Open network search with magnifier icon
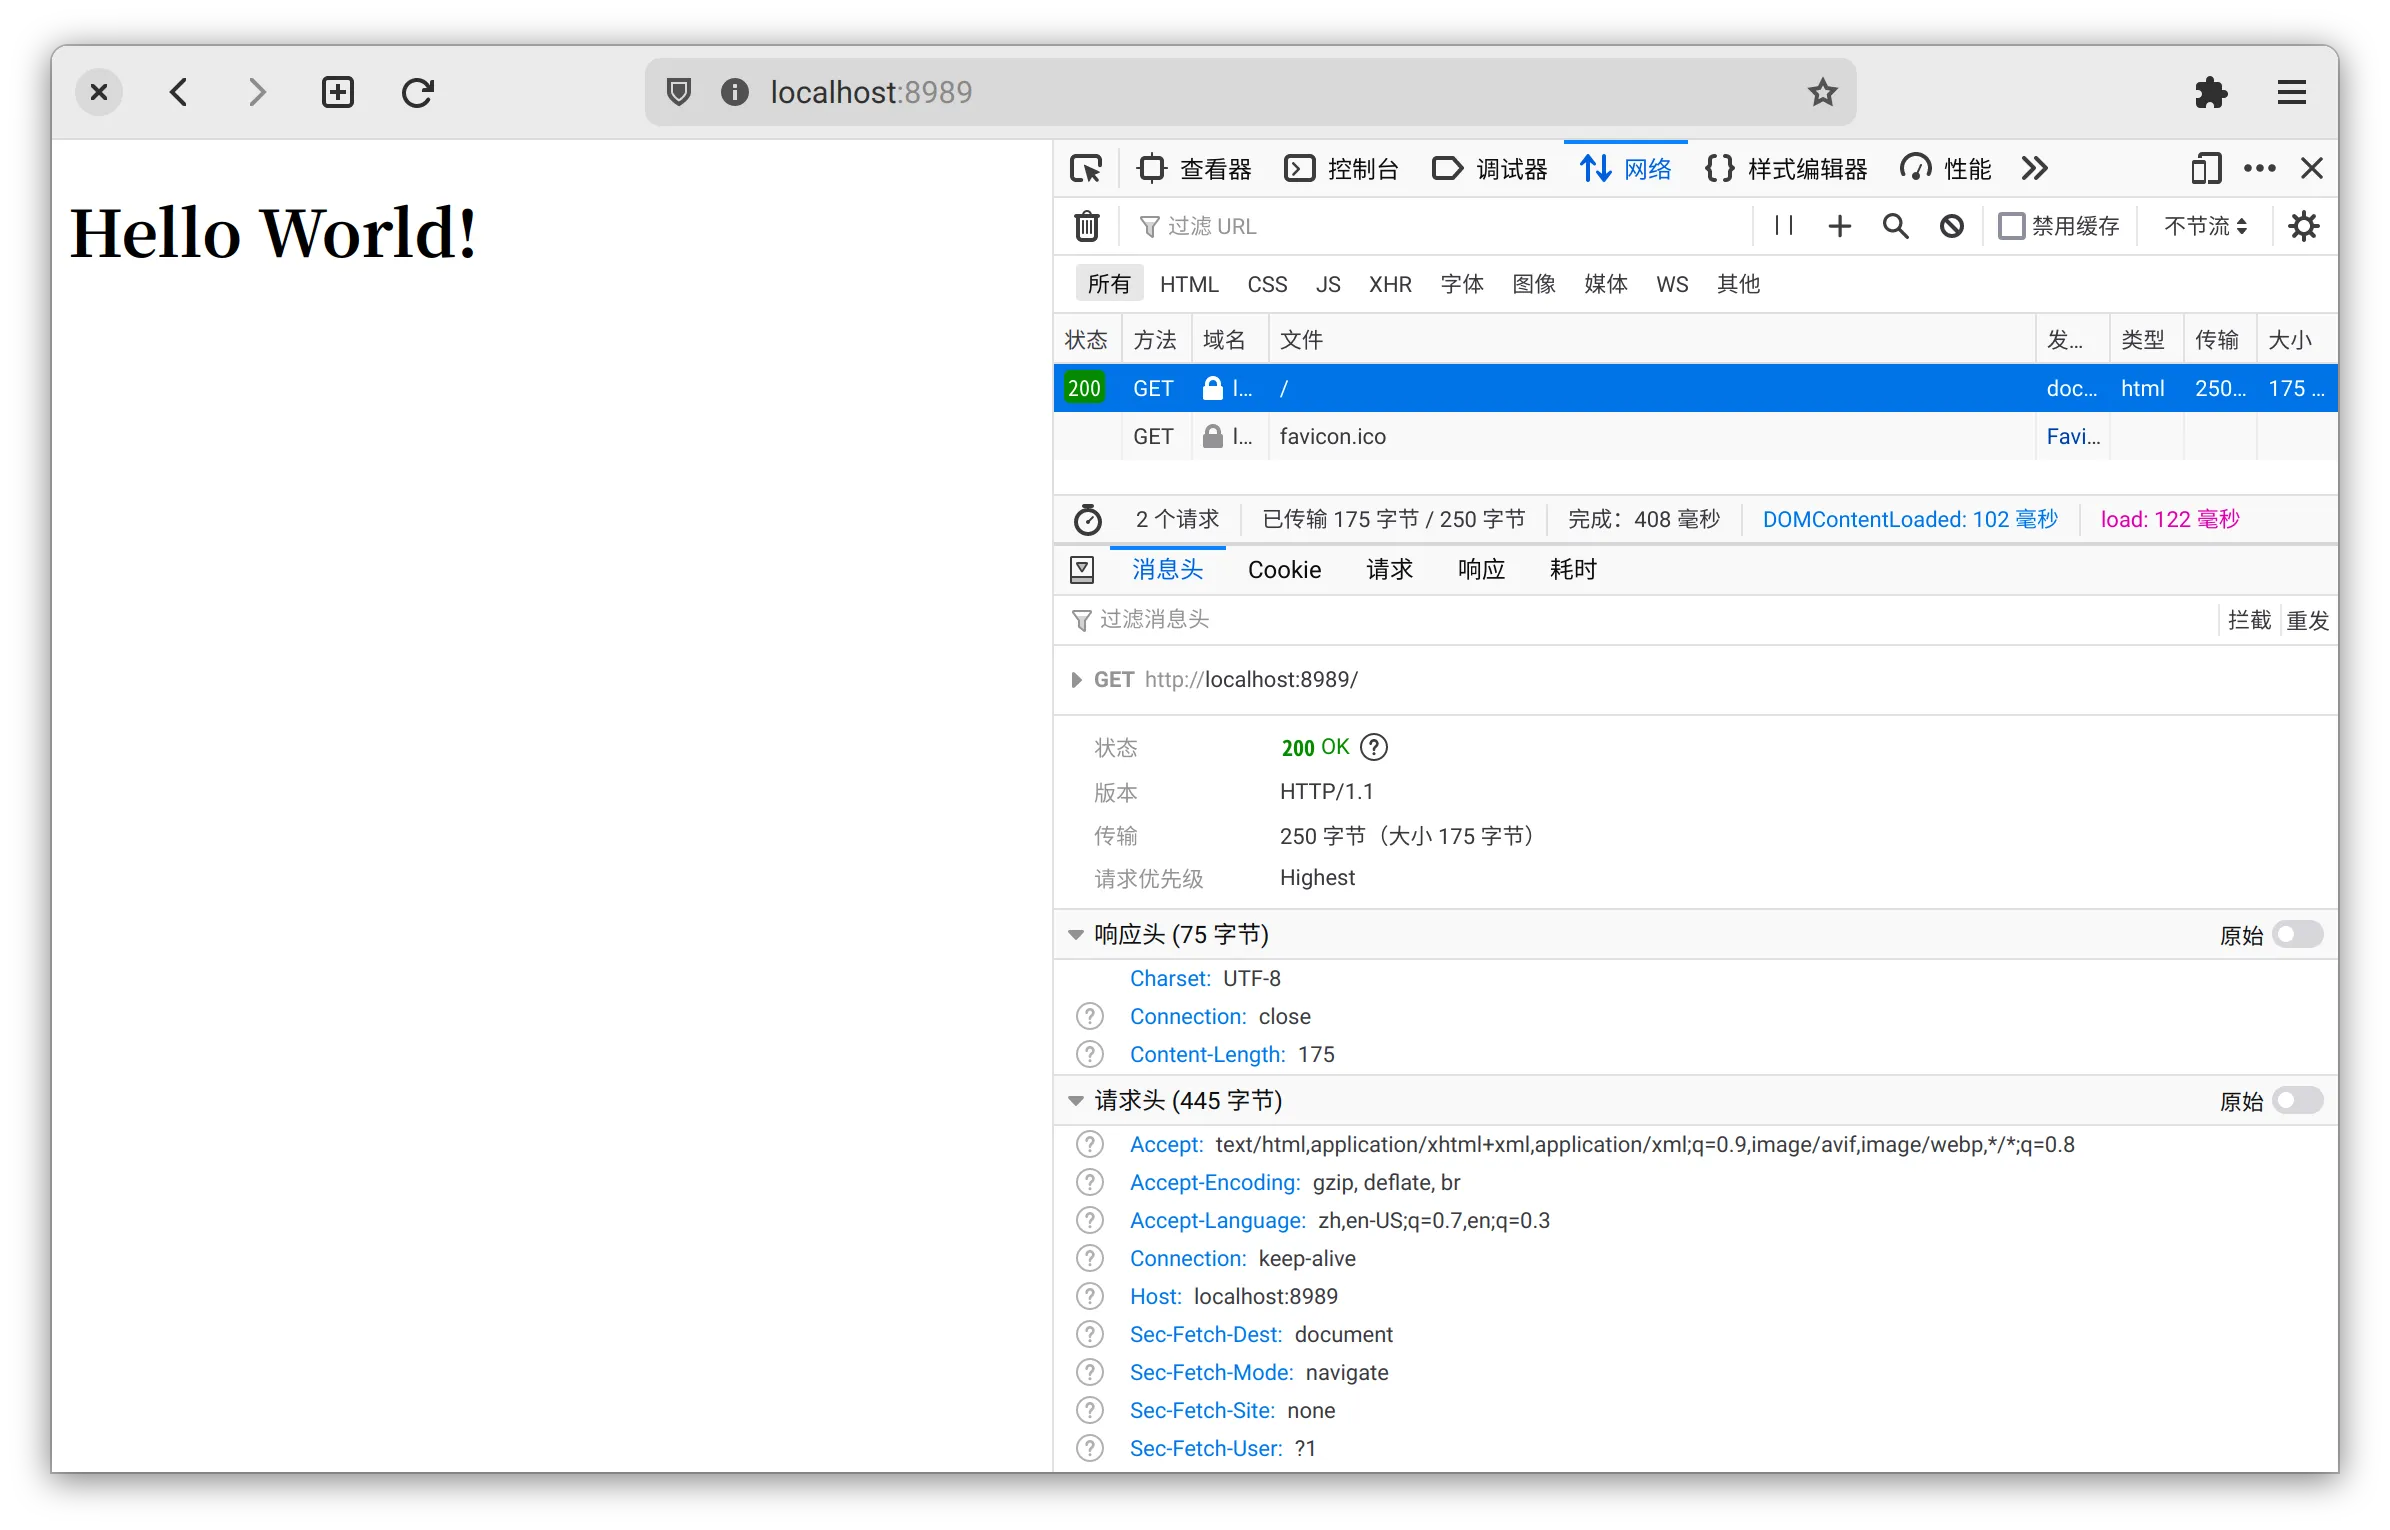The width and height of the screenshot is (2390, 1530). pos(1895,226)
